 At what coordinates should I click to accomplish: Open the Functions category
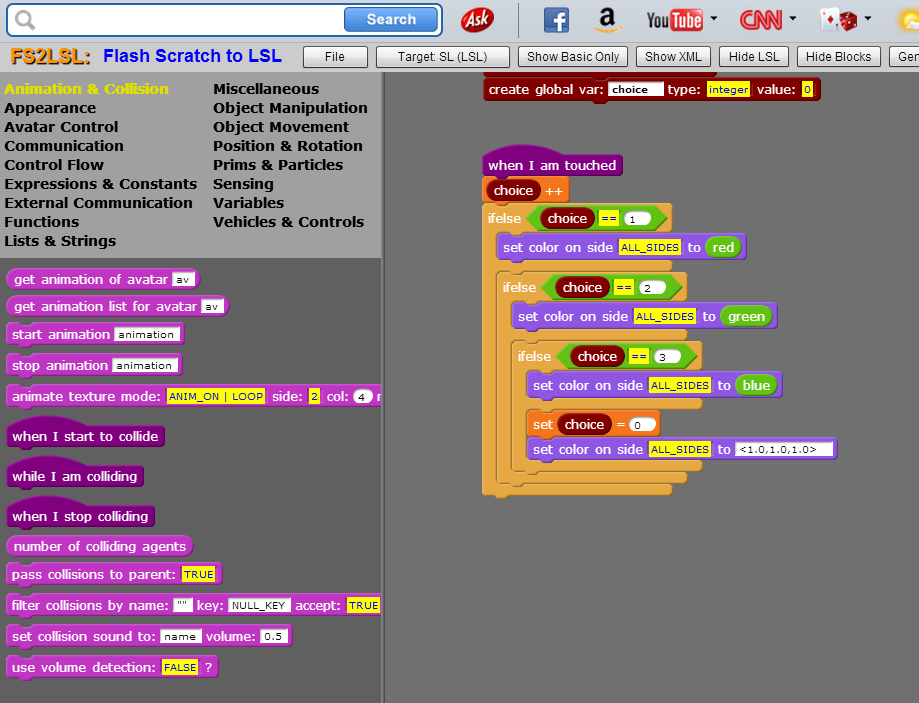point(42,222)
